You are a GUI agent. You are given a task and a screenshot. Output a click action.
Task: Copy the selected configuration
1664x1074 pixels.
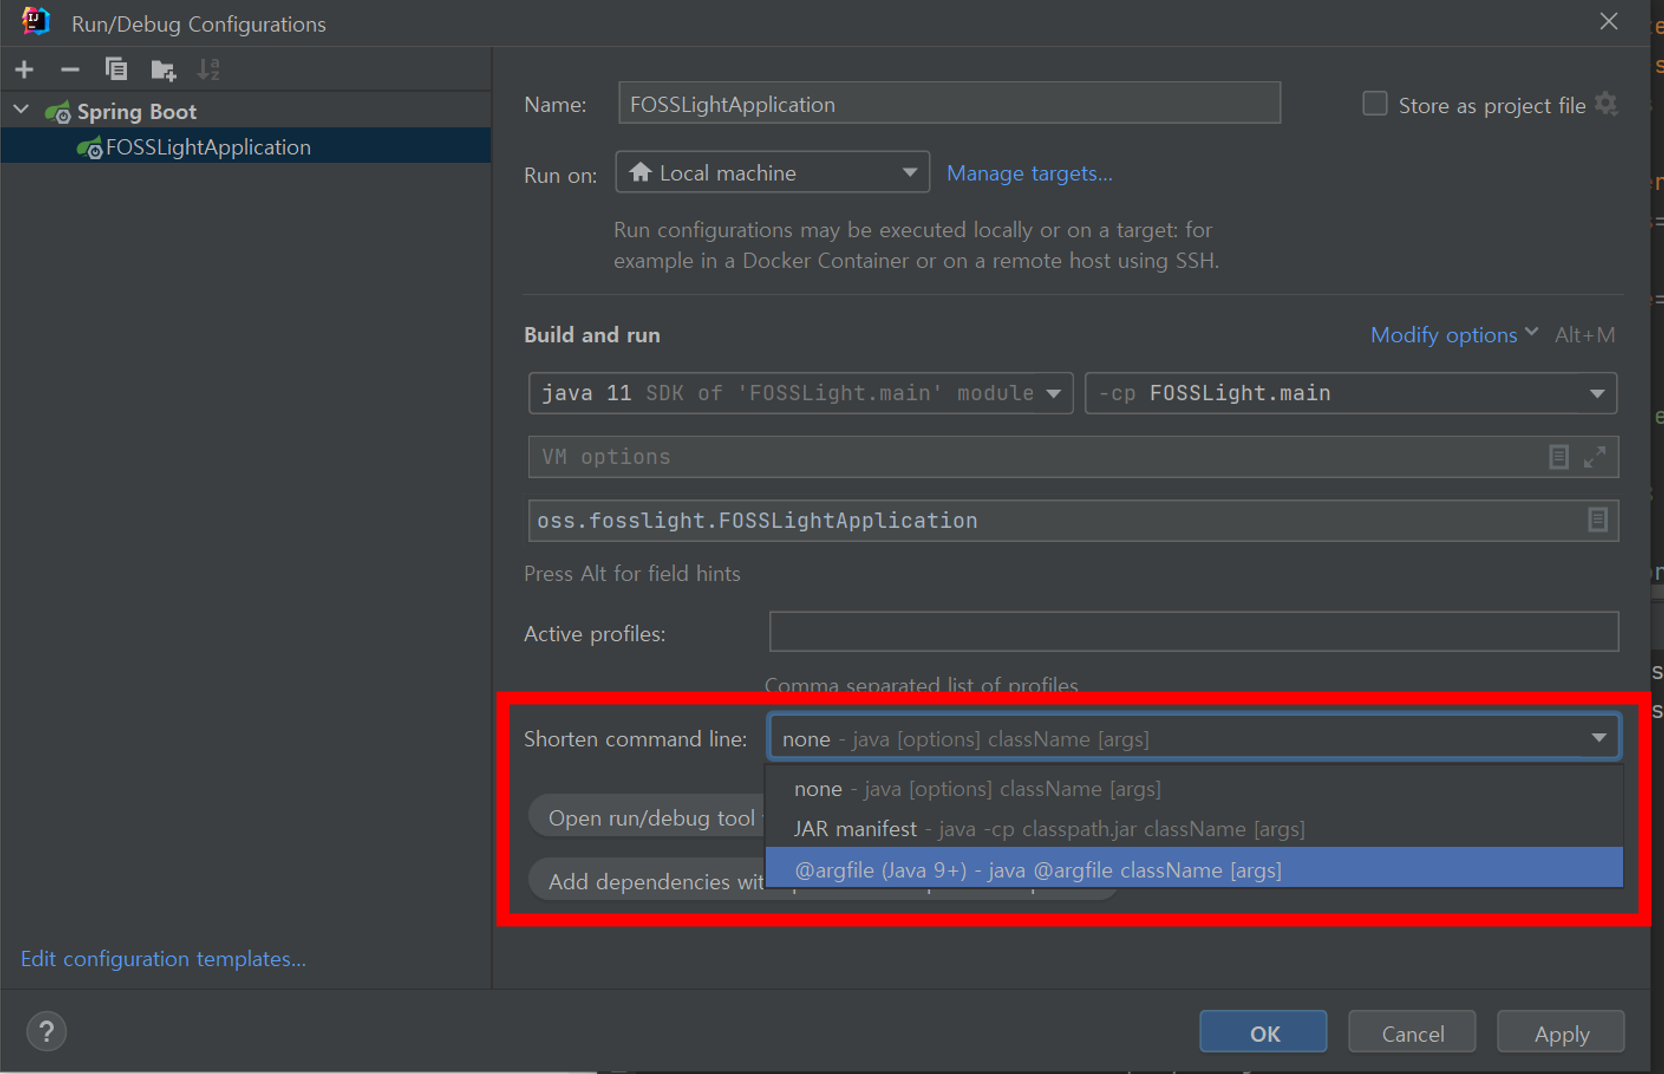[x=116, y=69]
